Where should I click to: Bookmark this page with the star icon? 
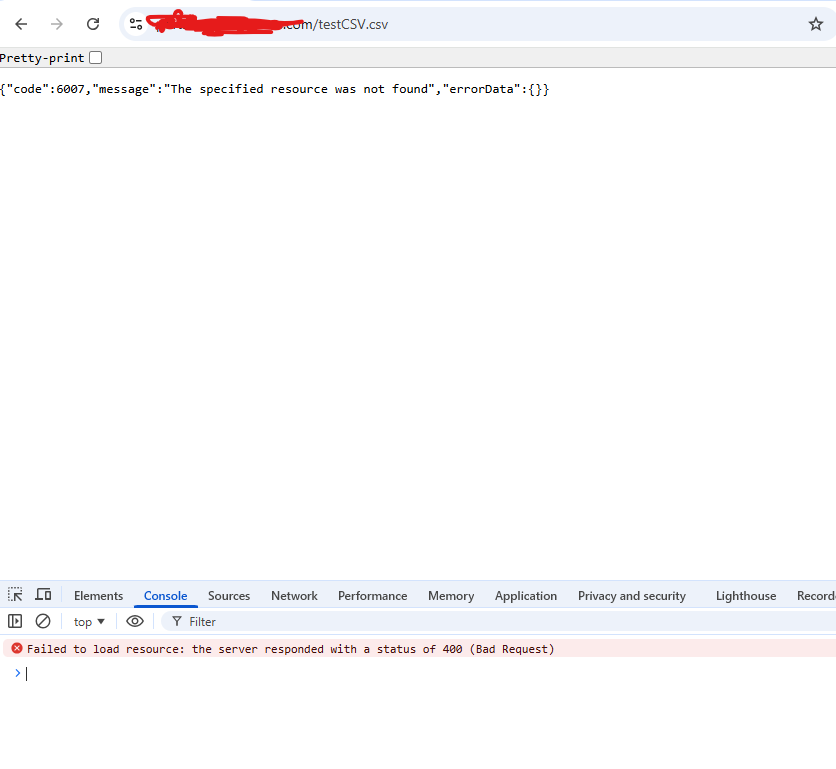pos(815,24)
